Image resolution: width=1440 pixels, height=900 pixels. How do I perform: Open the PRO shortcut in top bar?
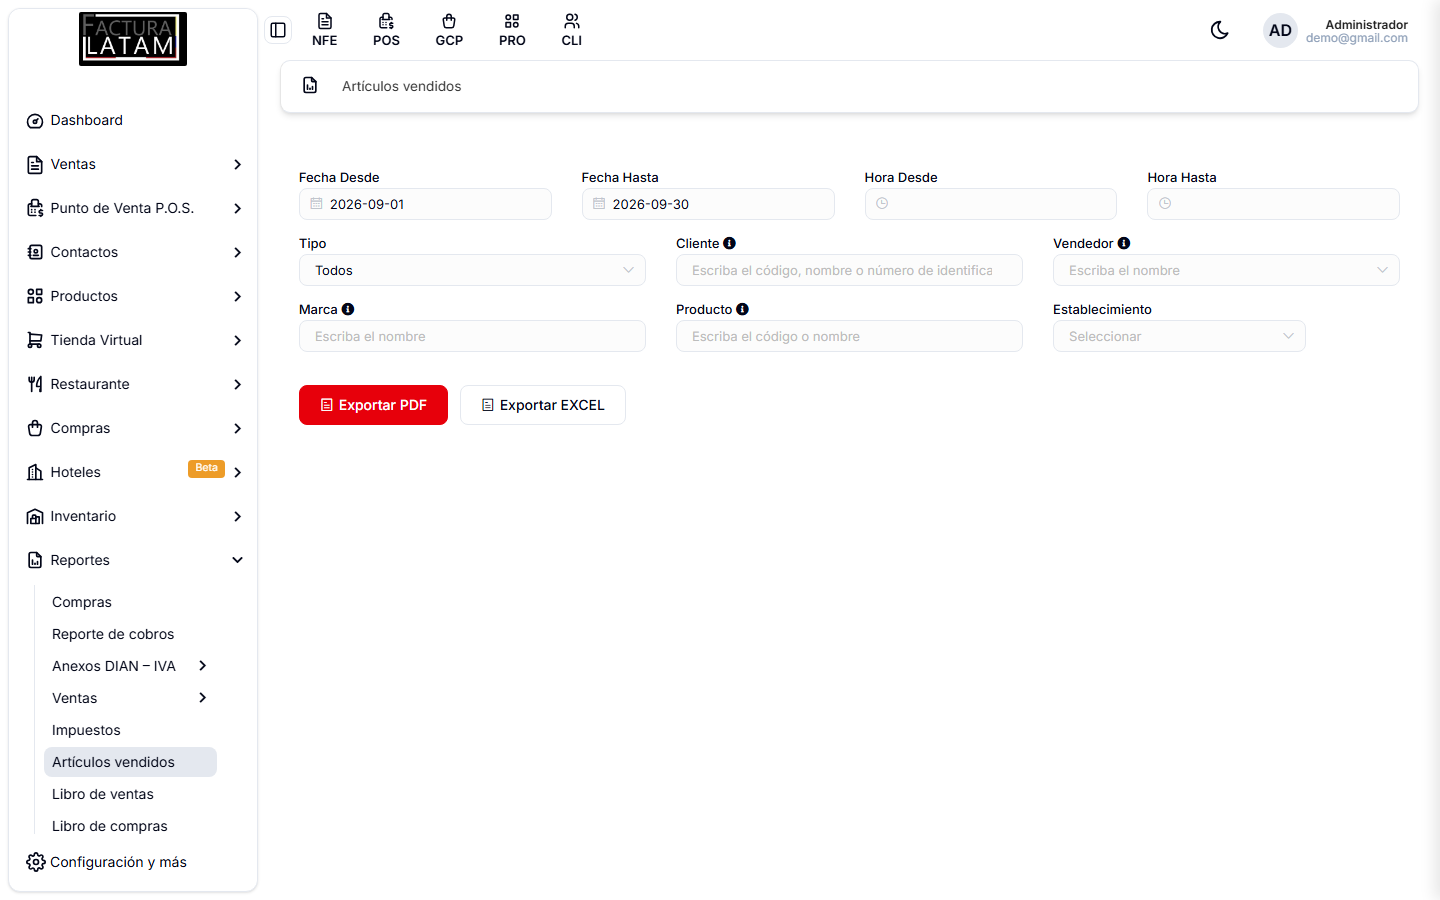coord(512,30)
